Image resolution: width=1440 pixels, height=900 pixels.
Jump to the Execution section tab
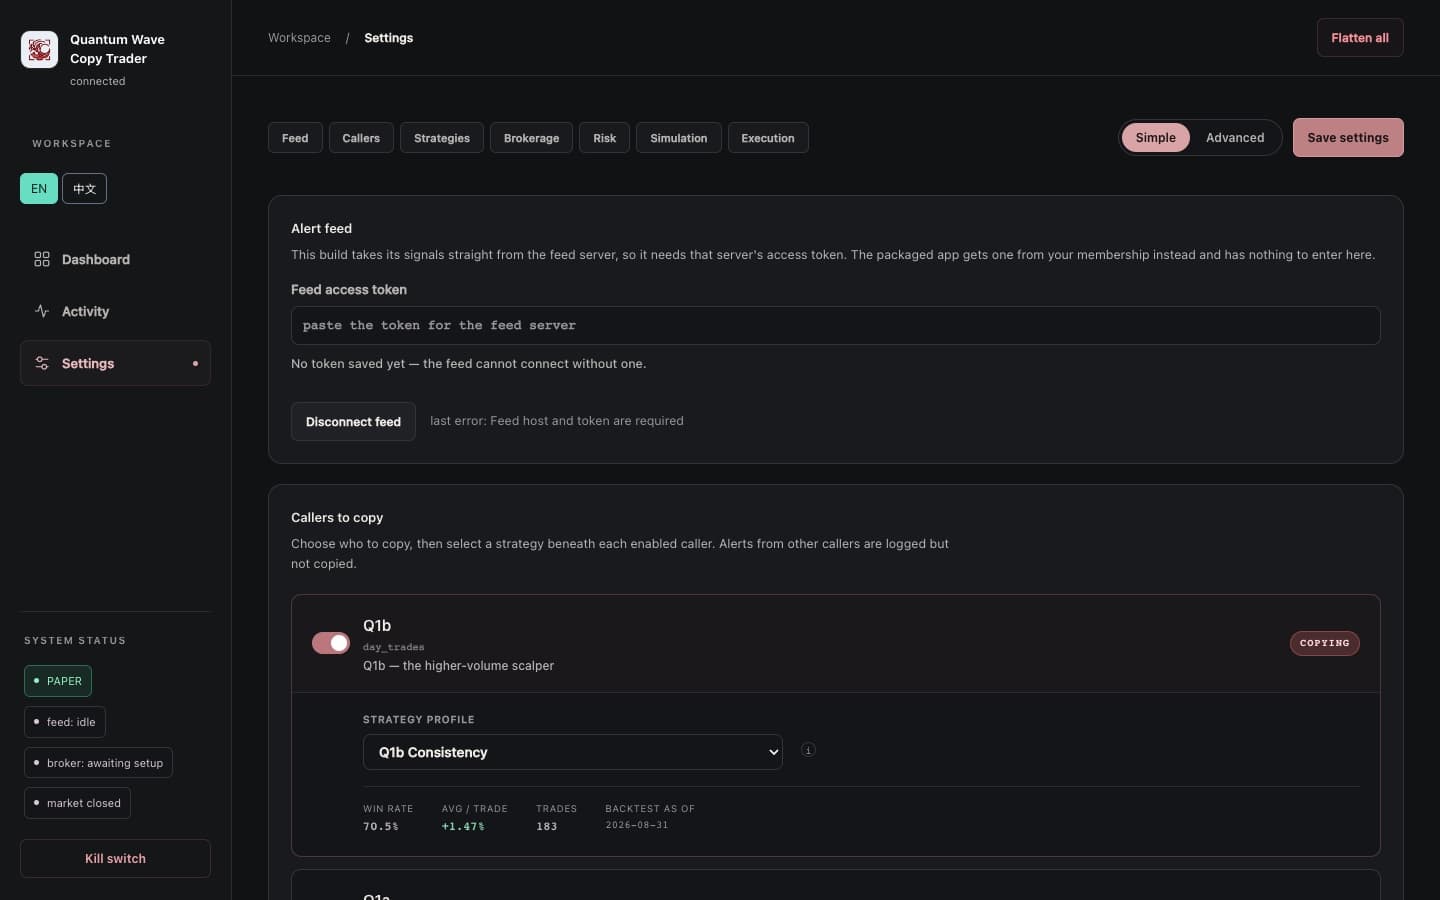click(x=768, y=138)
